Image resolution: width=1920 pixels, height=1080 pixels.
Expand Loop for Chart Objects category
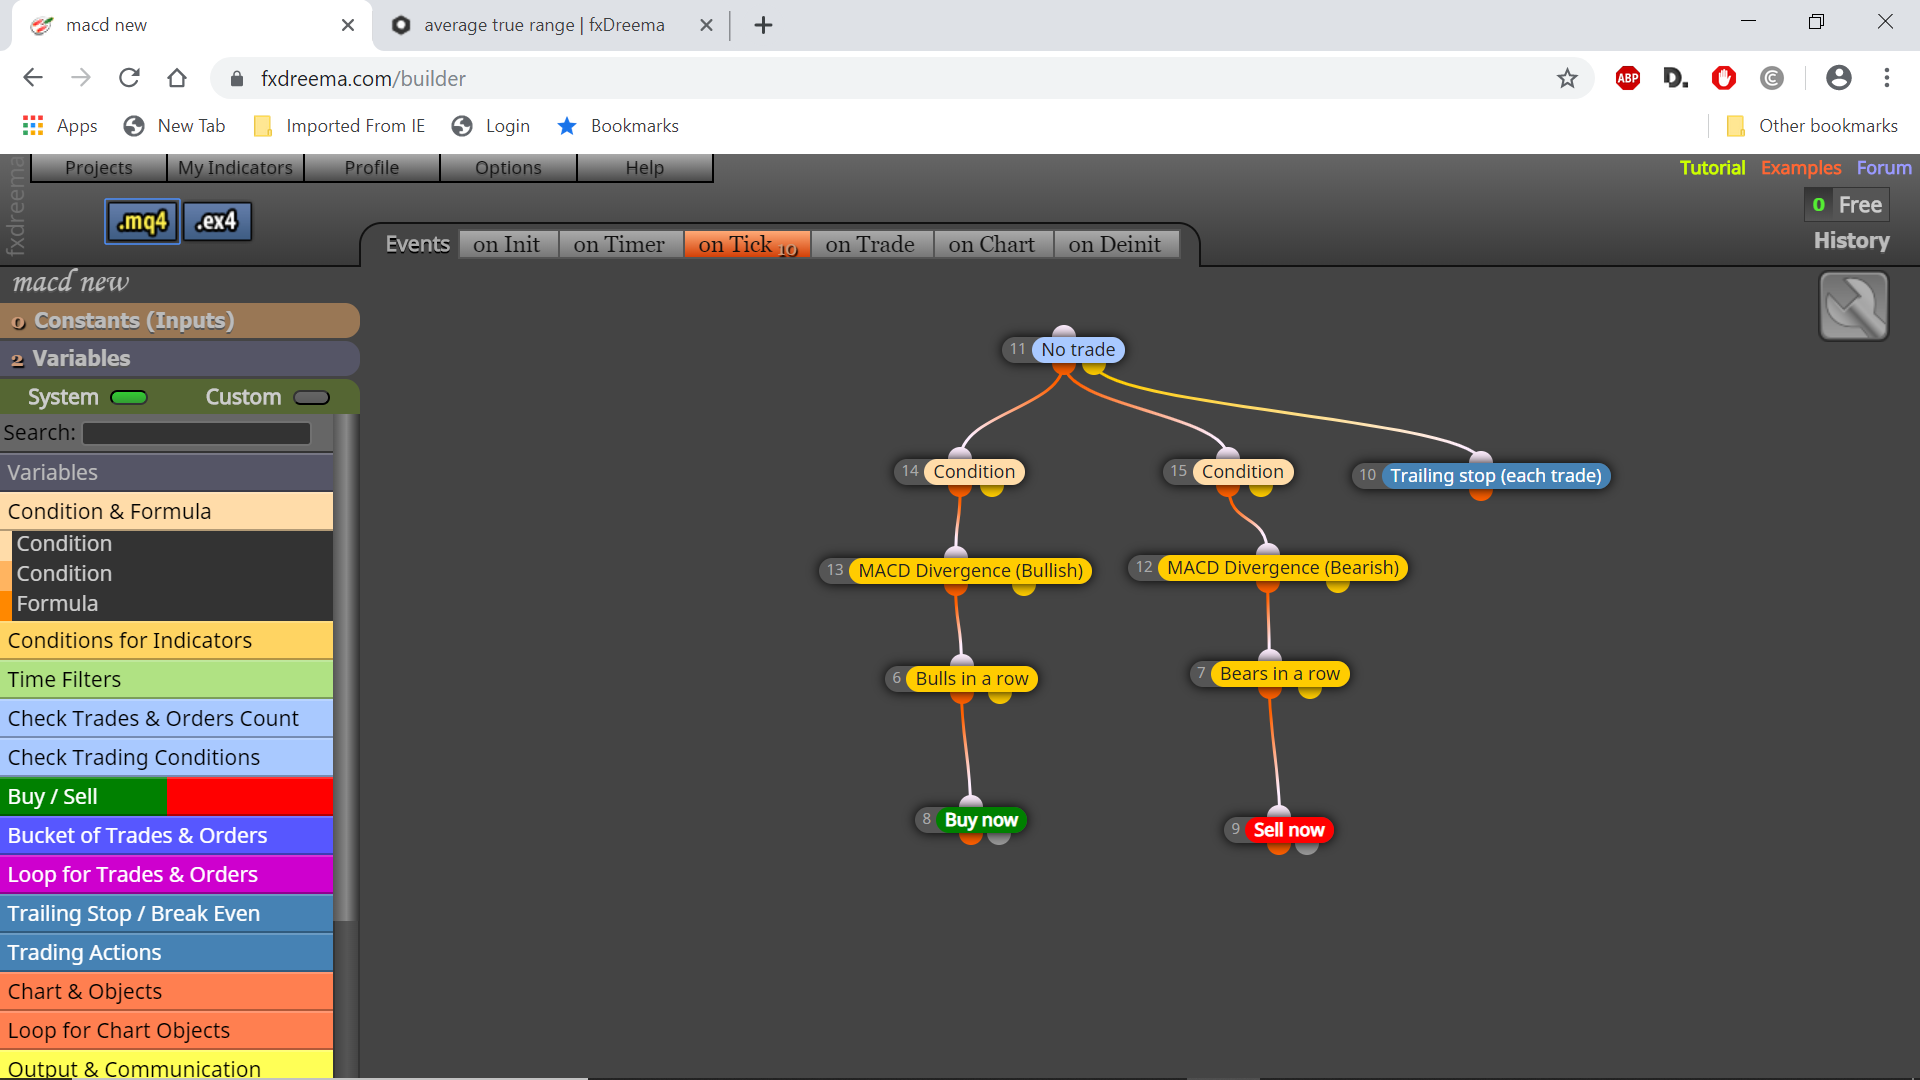(166, 1030)
